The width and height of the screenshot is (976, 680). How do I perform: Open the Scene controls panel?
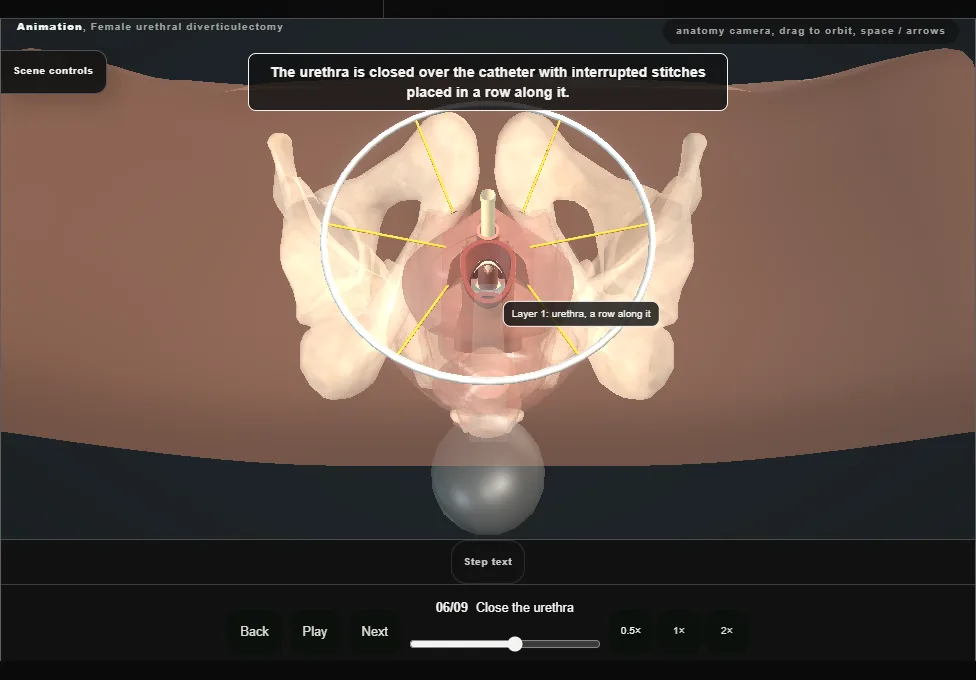[54, 71]
